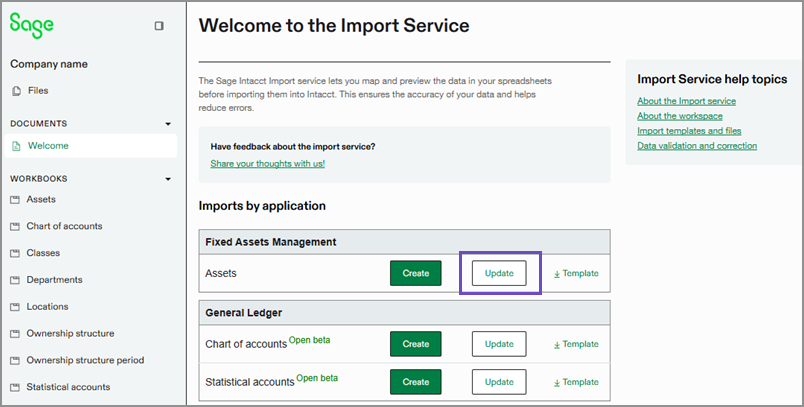804x407 pixels.
Task: Collapse the sidebar panel icon
Action: click(159, 26)
